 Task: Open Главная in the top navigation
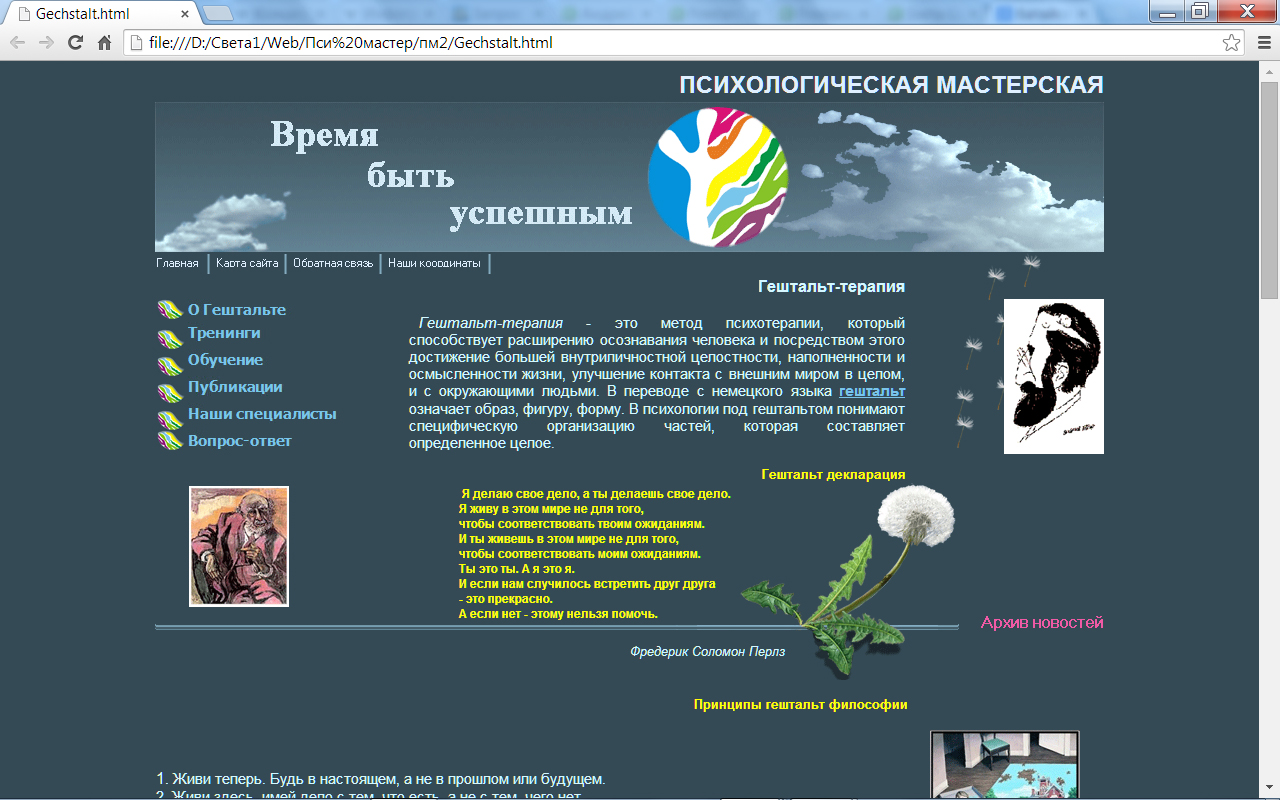coord(177,263)
